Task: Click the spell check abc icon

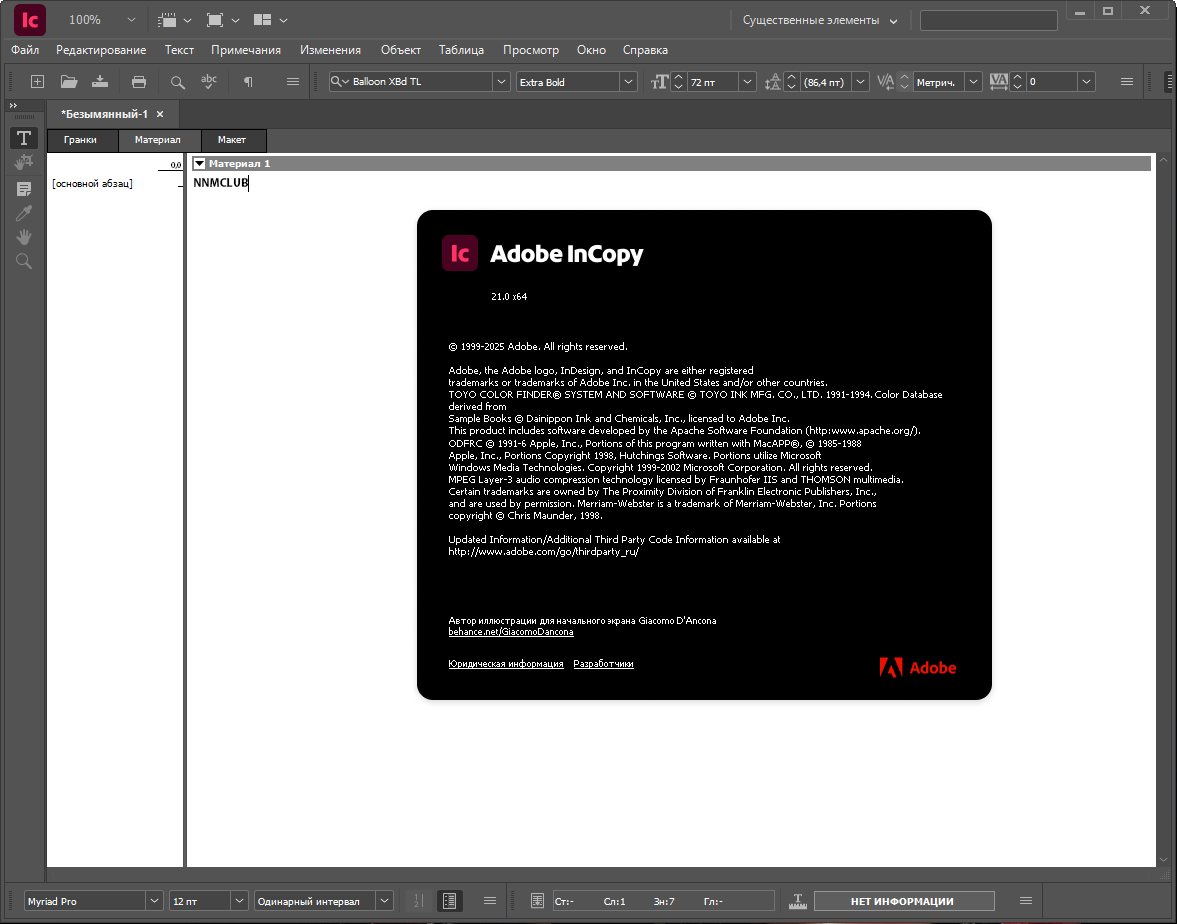Action: (x=209, y=81)
